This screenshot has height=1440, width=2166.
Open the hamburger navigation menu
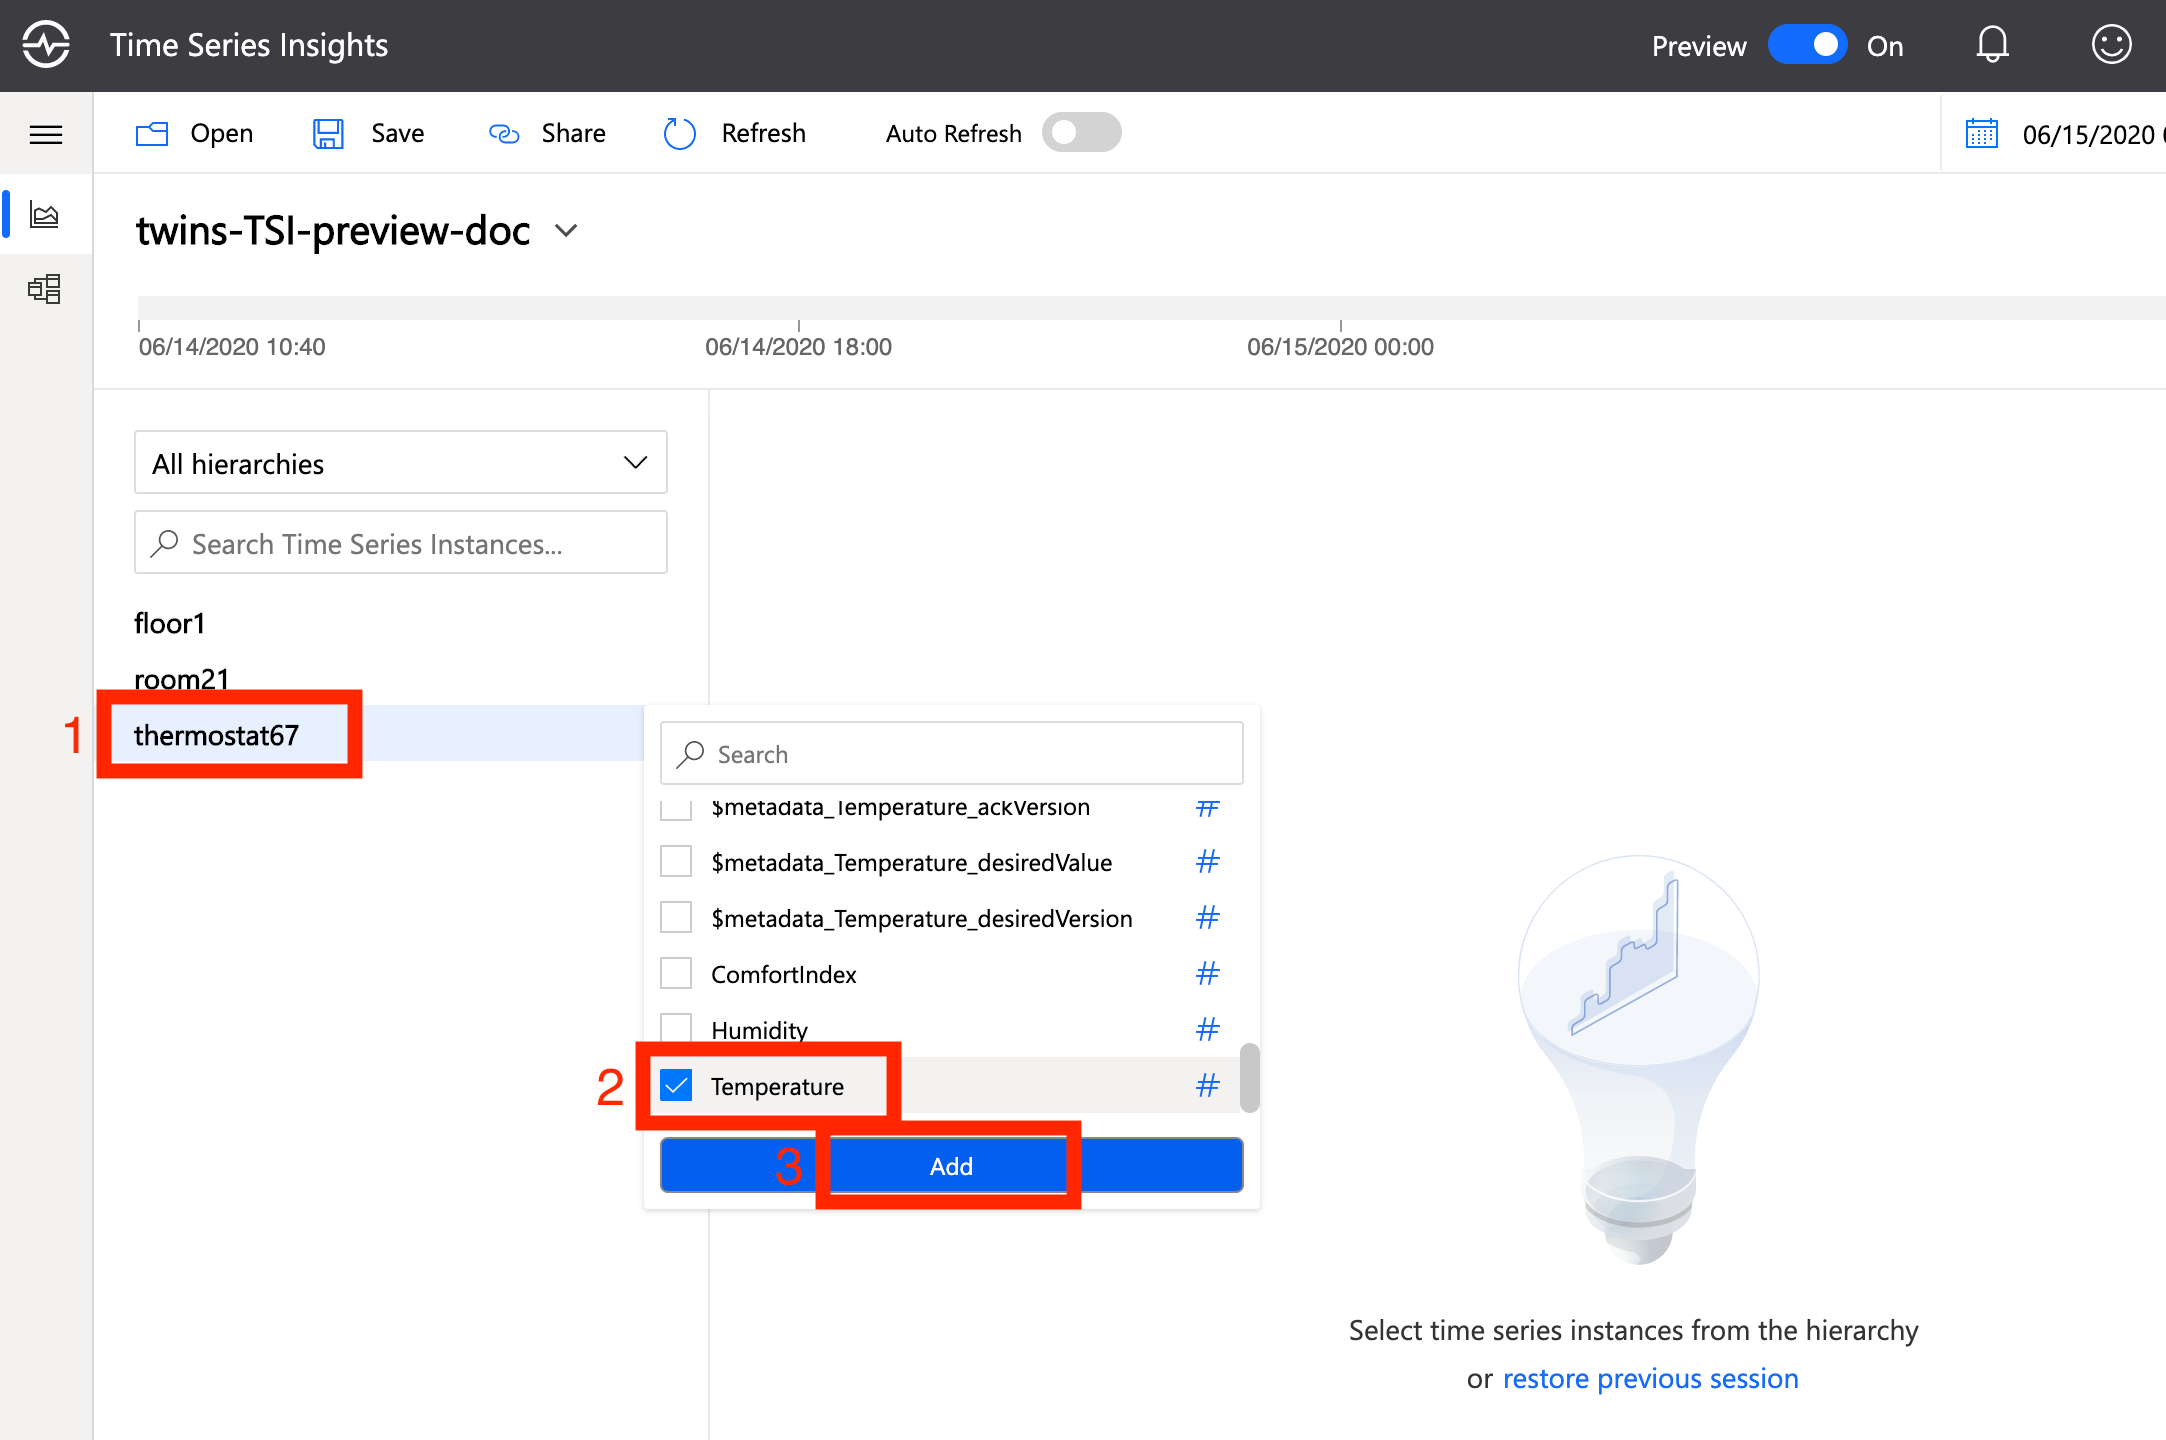pyautogui.click(x=46, y=134)
